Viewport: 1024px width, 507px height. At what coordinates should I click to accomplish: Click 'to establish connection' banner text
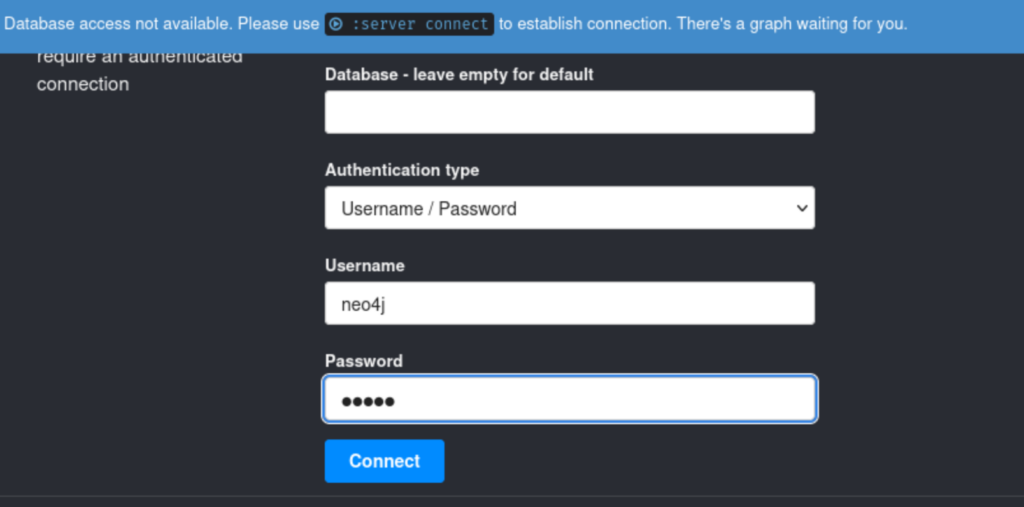pos(585,24)
